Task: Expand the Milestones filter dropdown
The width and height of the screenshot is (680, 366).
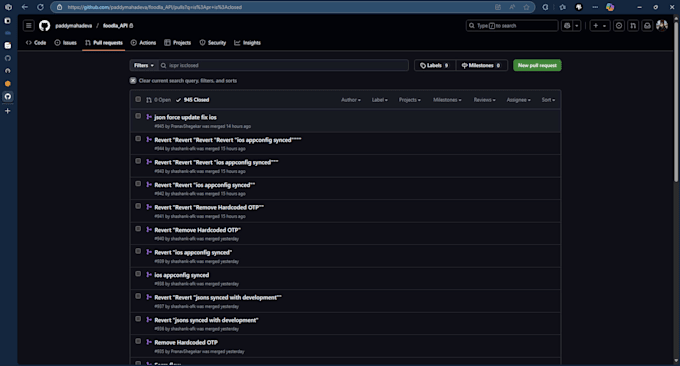Action: tap(447, 100)
